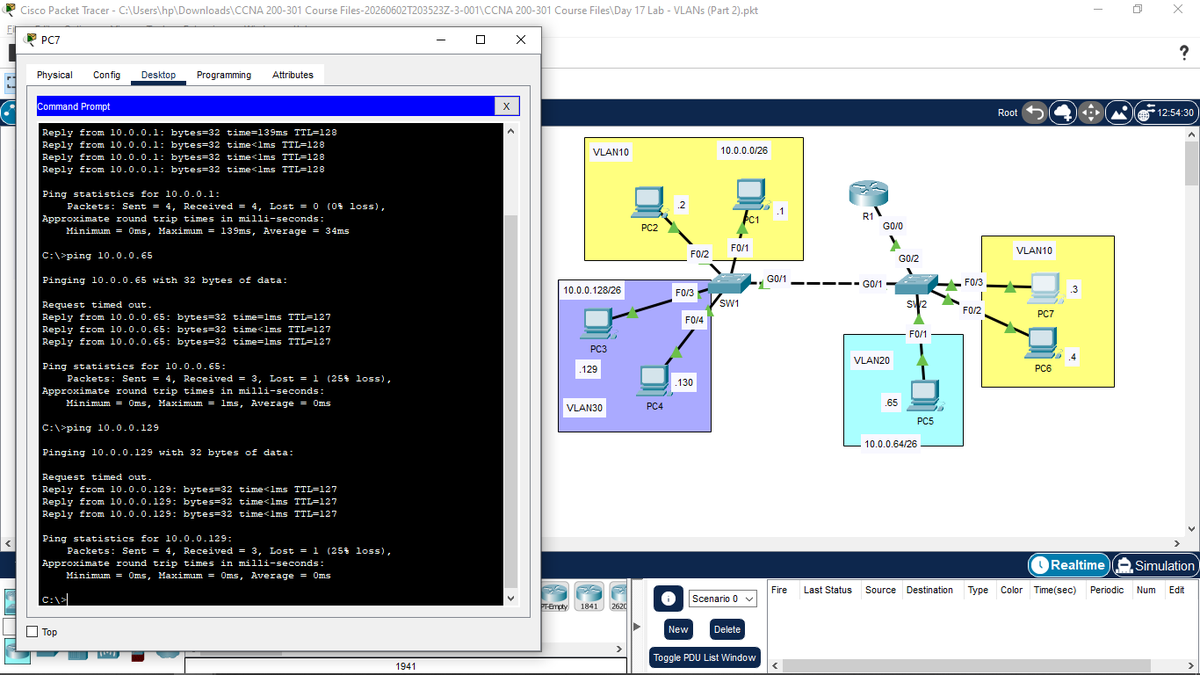This screenshot has height=675, width=1200.
Task: Click the new cluster cloud icon
Action: point(1063,112)
